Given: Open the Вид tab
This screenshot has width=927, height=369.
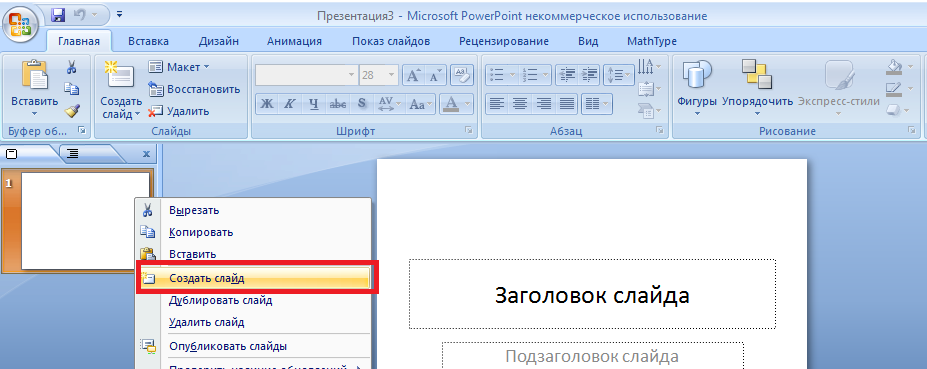Looking at the screenshot, I should [x=588, y=41].
